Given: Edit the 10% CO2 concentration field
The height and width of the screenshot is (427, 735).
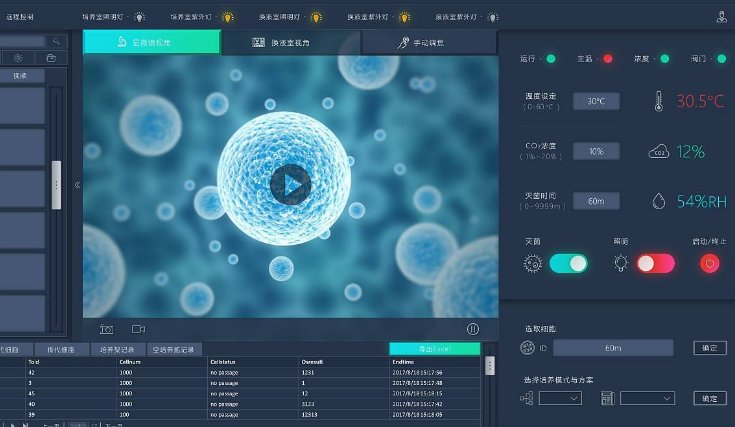Looking at the screenshot, I should pos(596,151).
